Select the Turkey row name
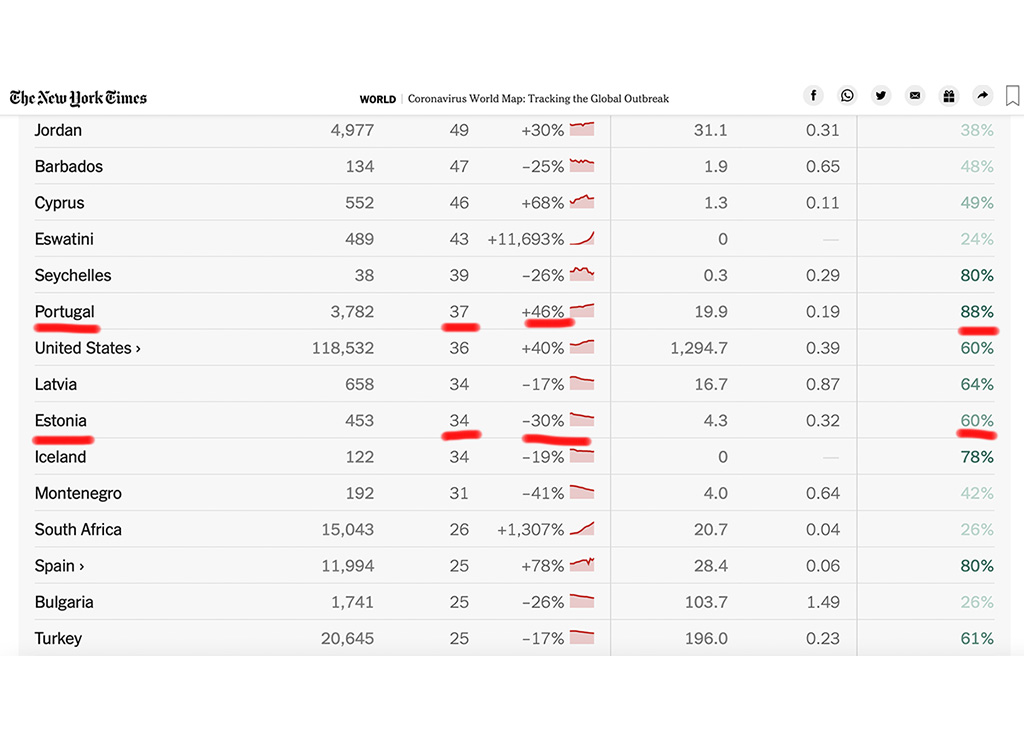The width and height of the screenshot is (1024, 739). [x=58, y=639]
